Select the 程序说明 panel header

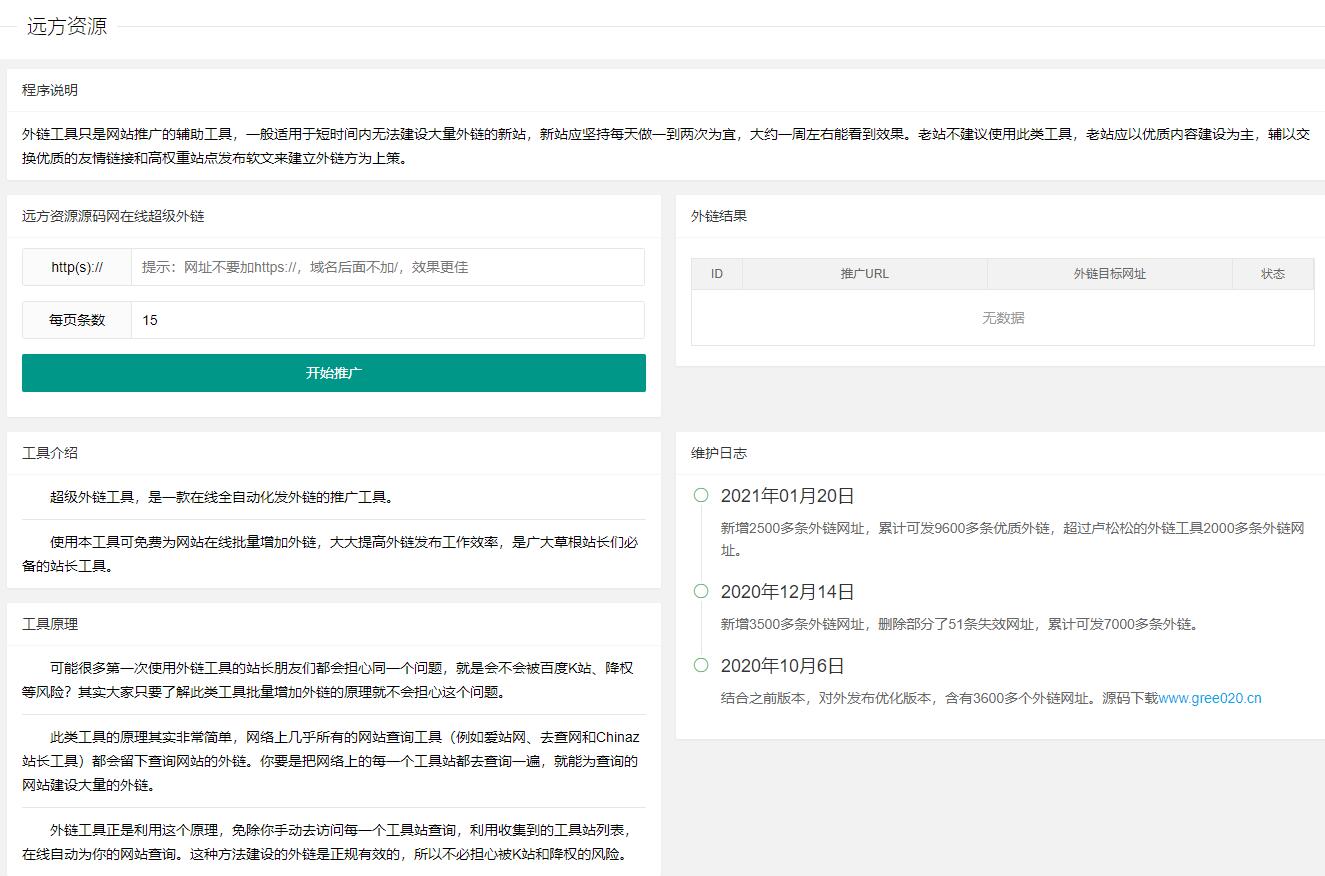coord(50,90)
